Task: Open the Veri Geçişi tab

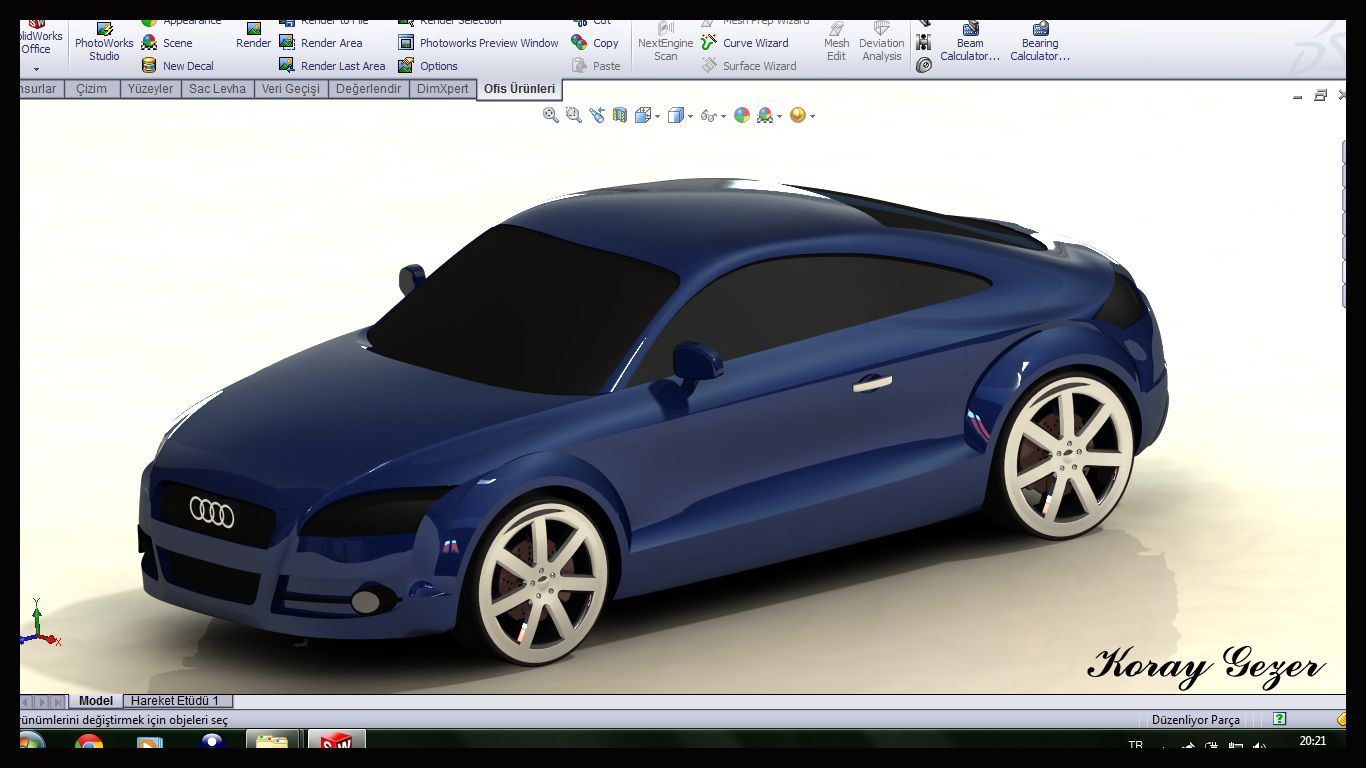Action: pos(290,89)
